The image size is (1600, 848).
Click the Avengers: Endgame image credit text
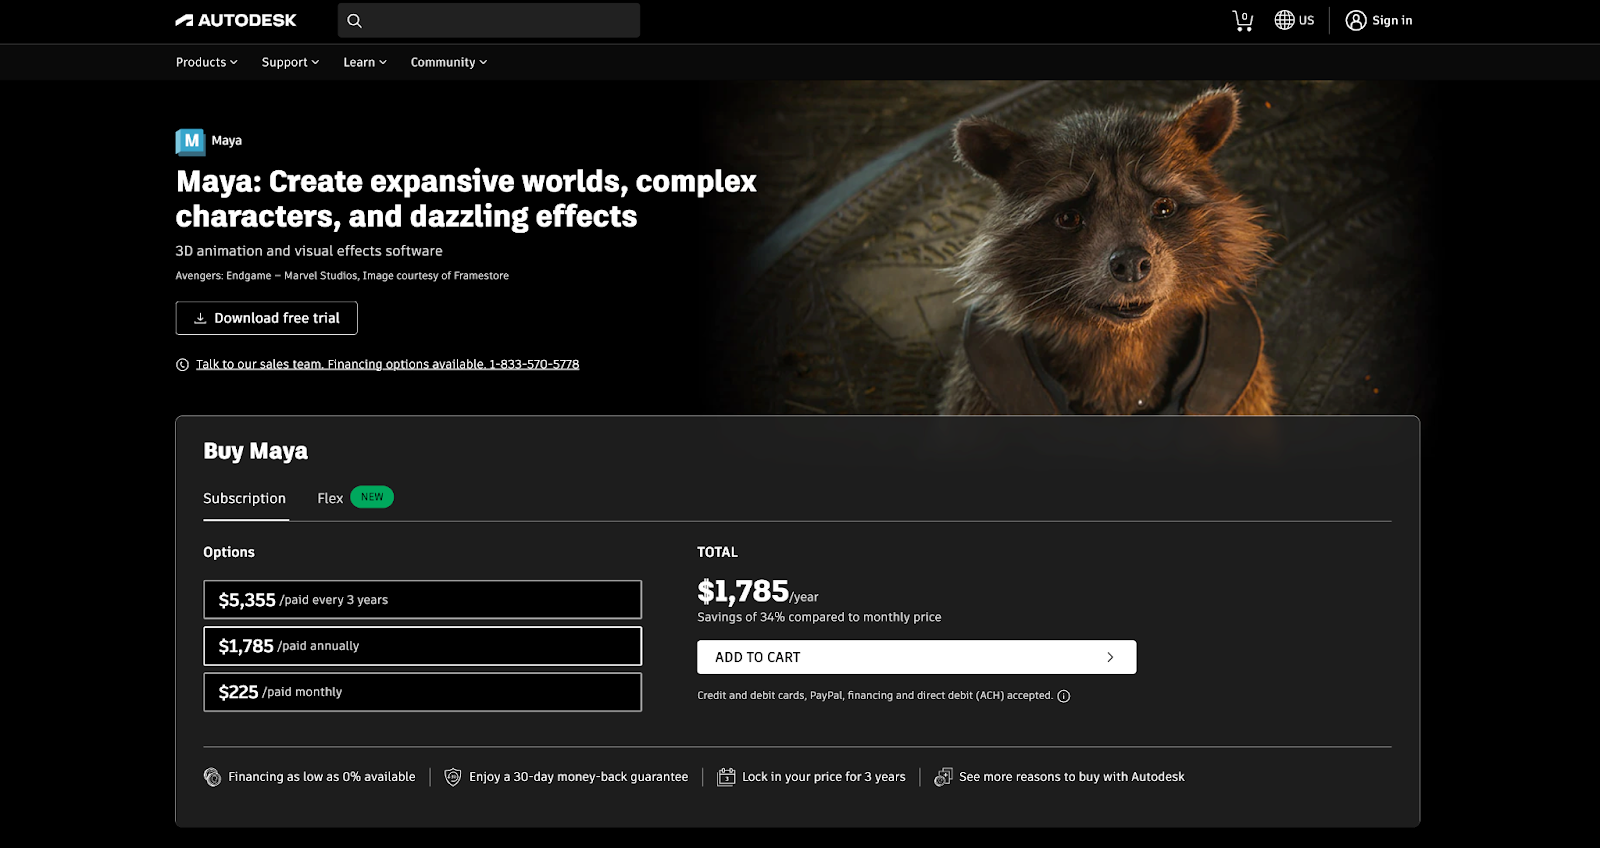342,276
